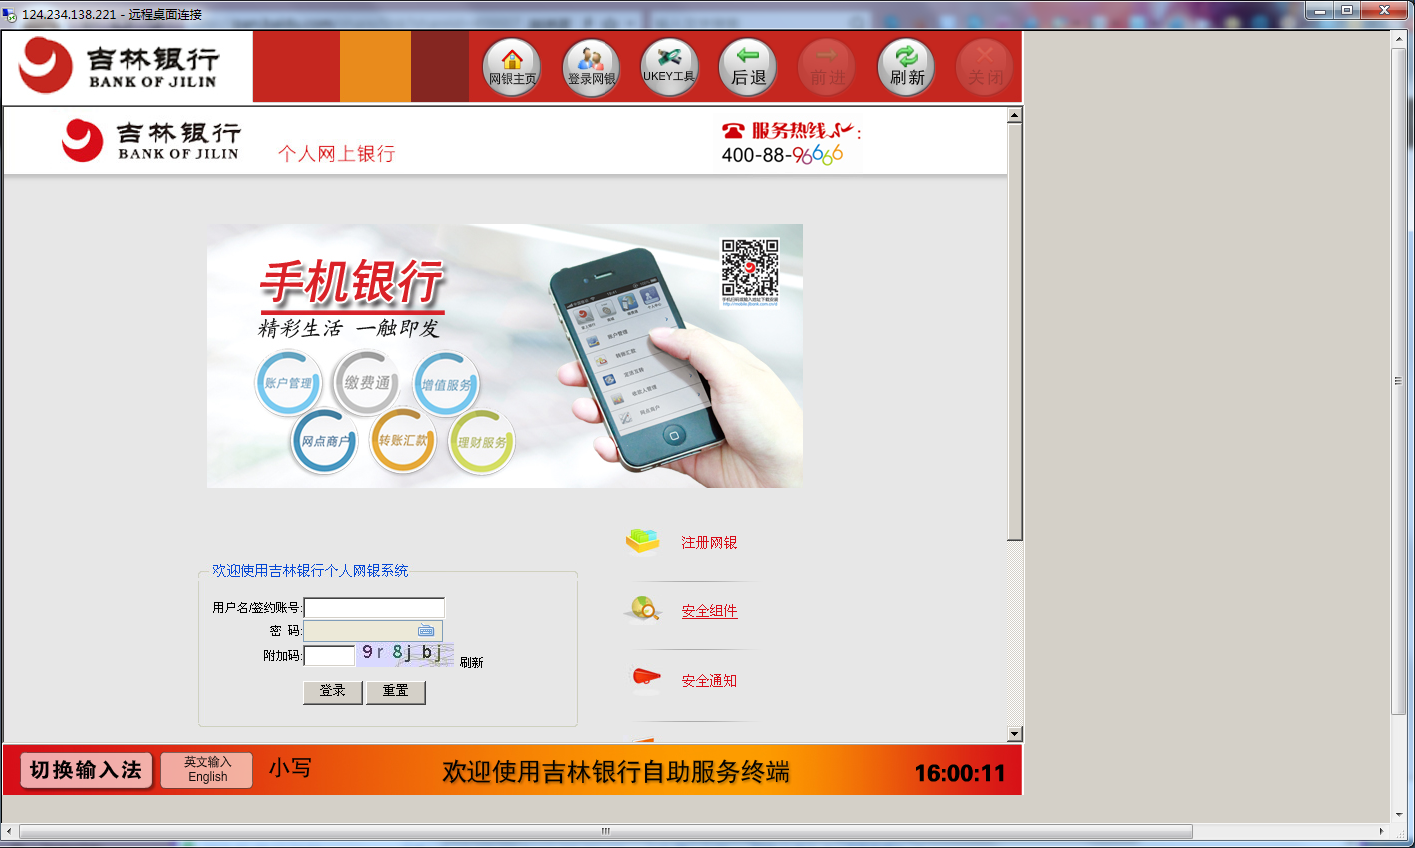Click the 小写 lowercase indicator
The image size is (1415, 848).
coord(290,768)
